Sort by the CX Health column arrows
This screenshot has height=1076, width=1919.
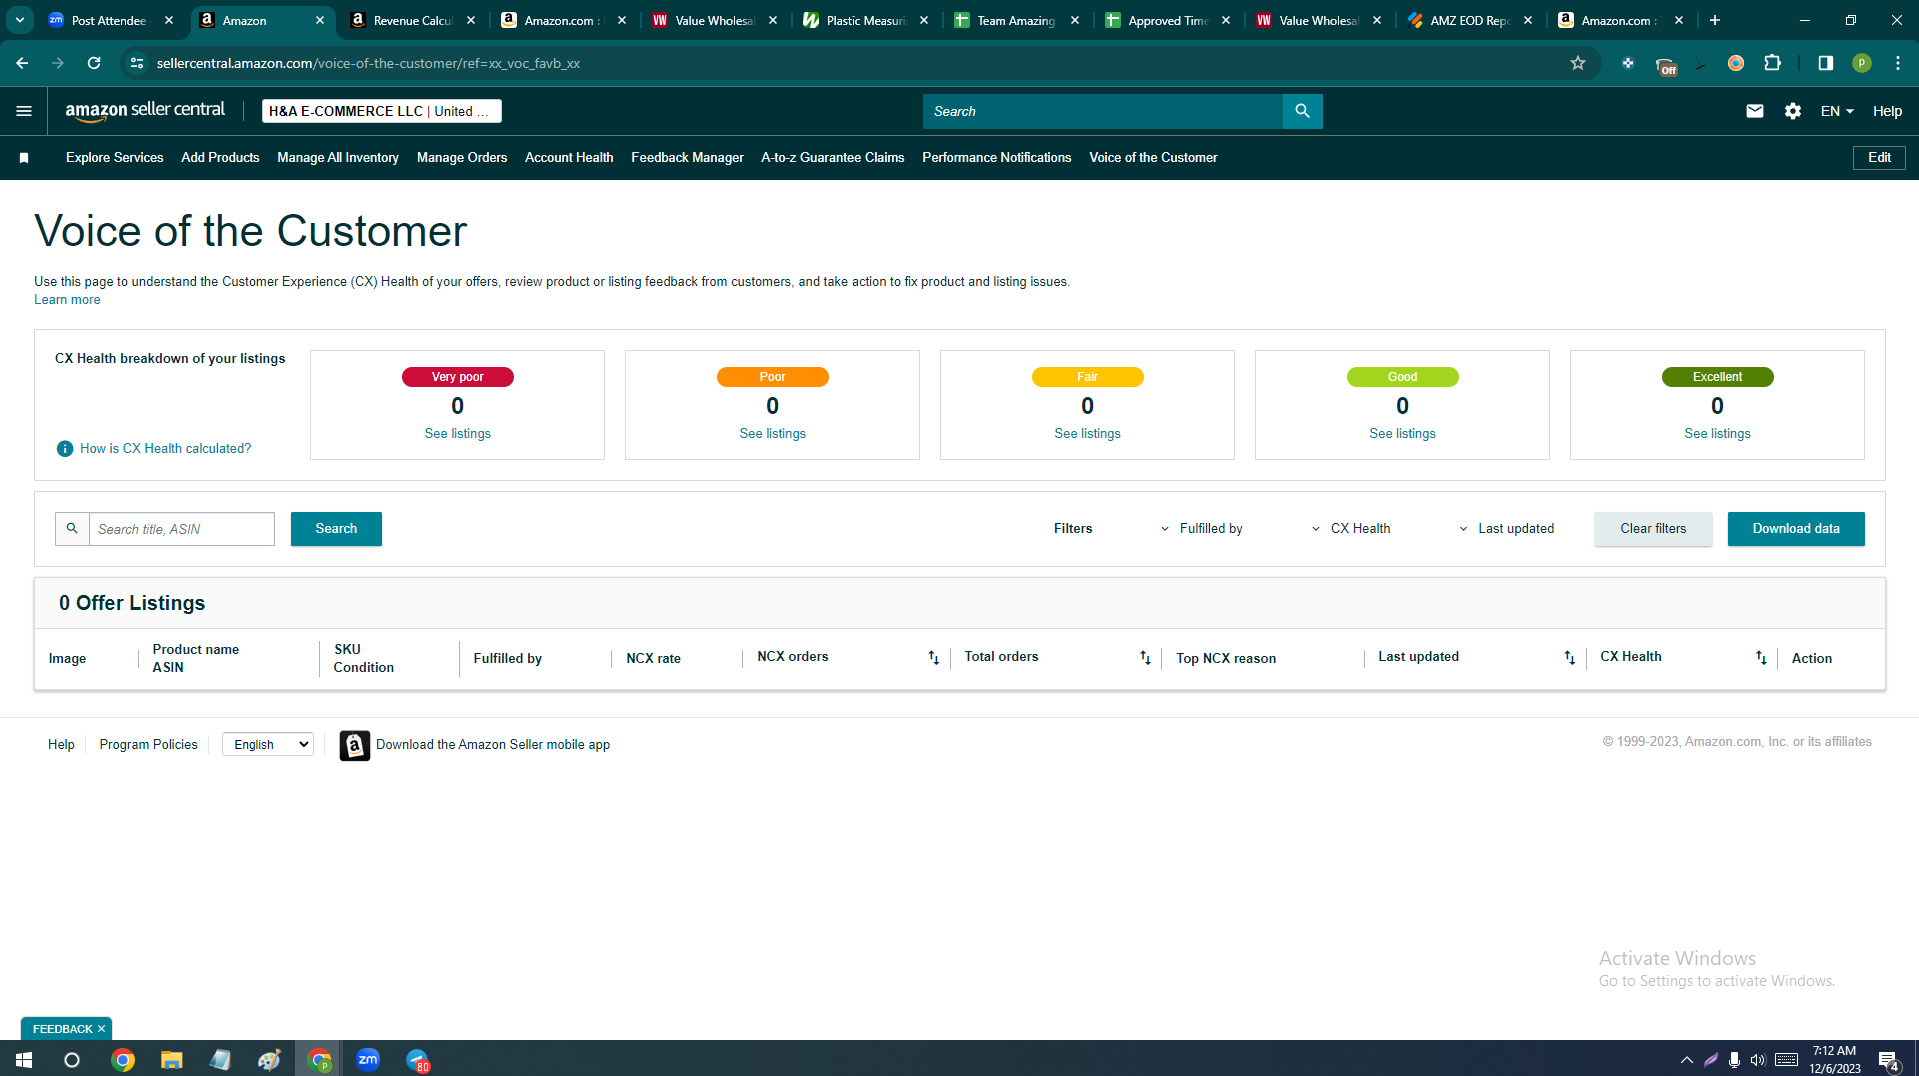(x=1761, y=657)
